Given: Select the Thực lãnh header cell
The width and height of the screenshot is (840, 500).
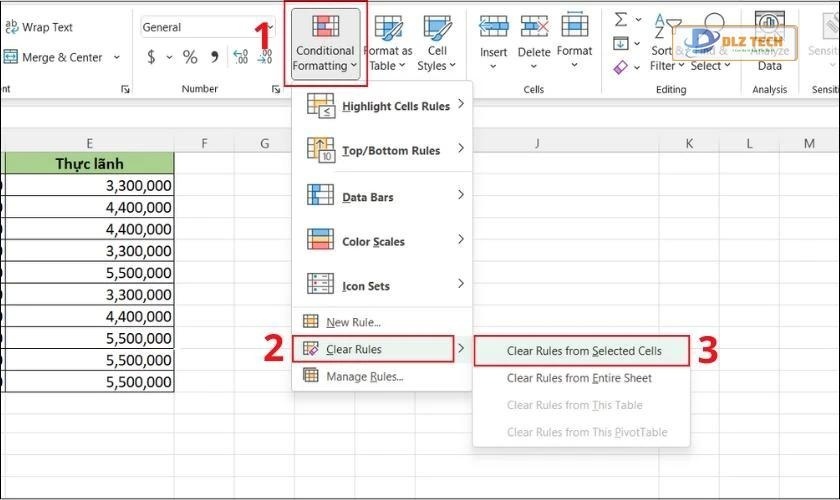Looking at the screenshot, I should 89,163.
